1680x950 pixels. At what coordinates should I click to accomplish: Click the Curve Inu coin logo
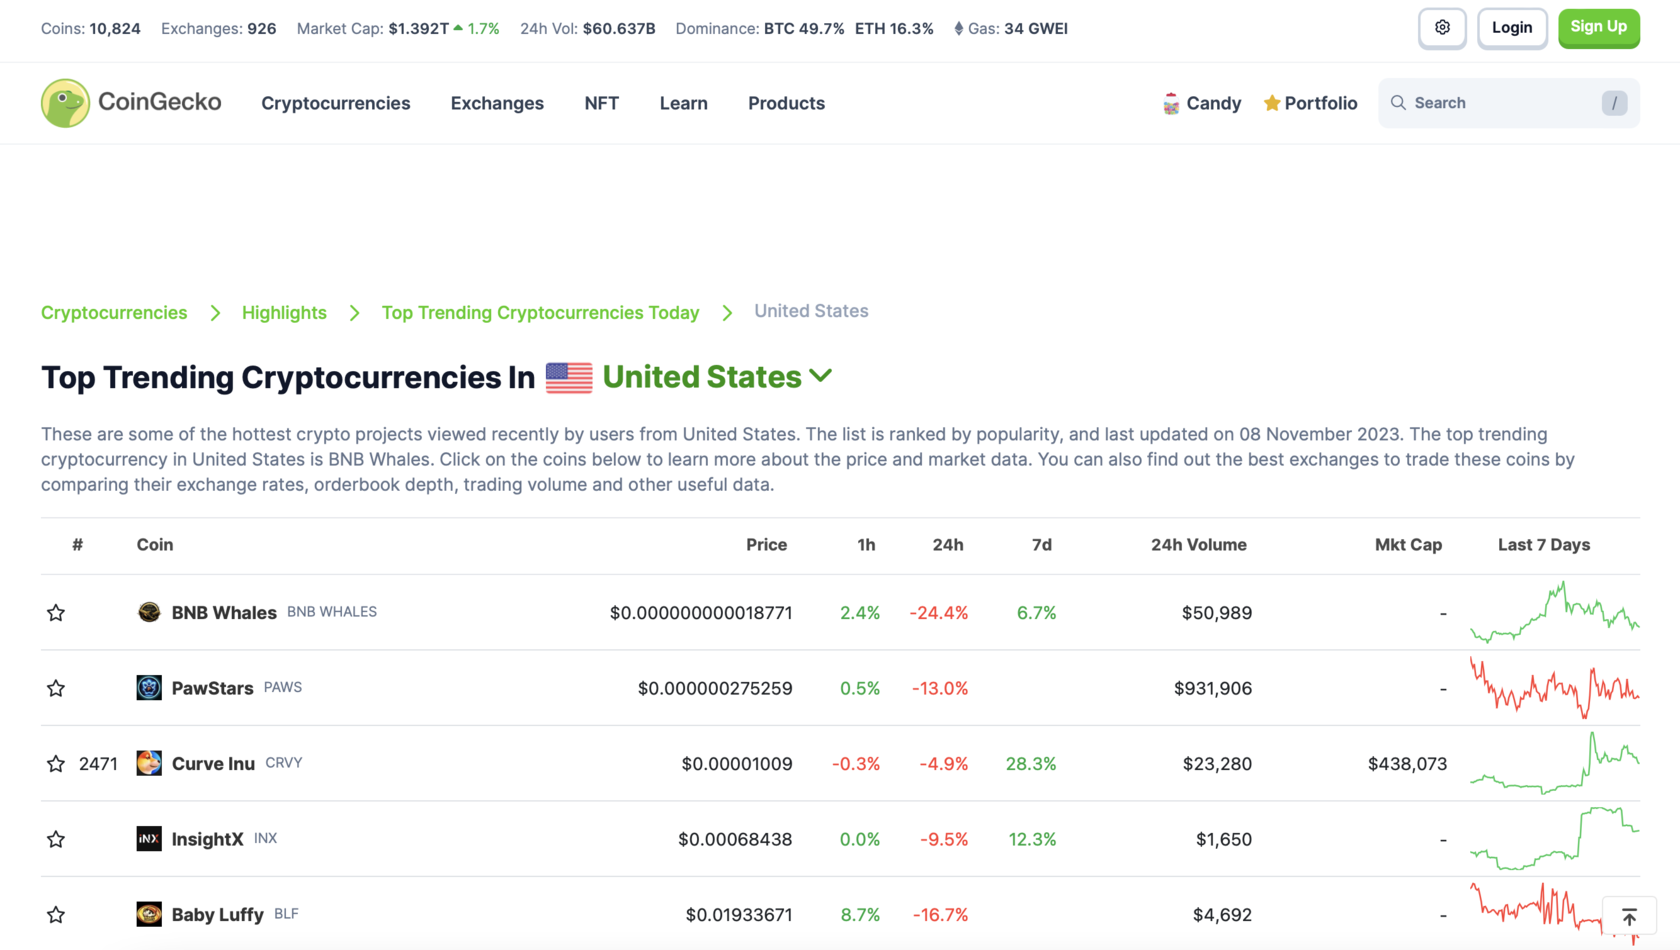pyautogui.click(x=148, y=763)
